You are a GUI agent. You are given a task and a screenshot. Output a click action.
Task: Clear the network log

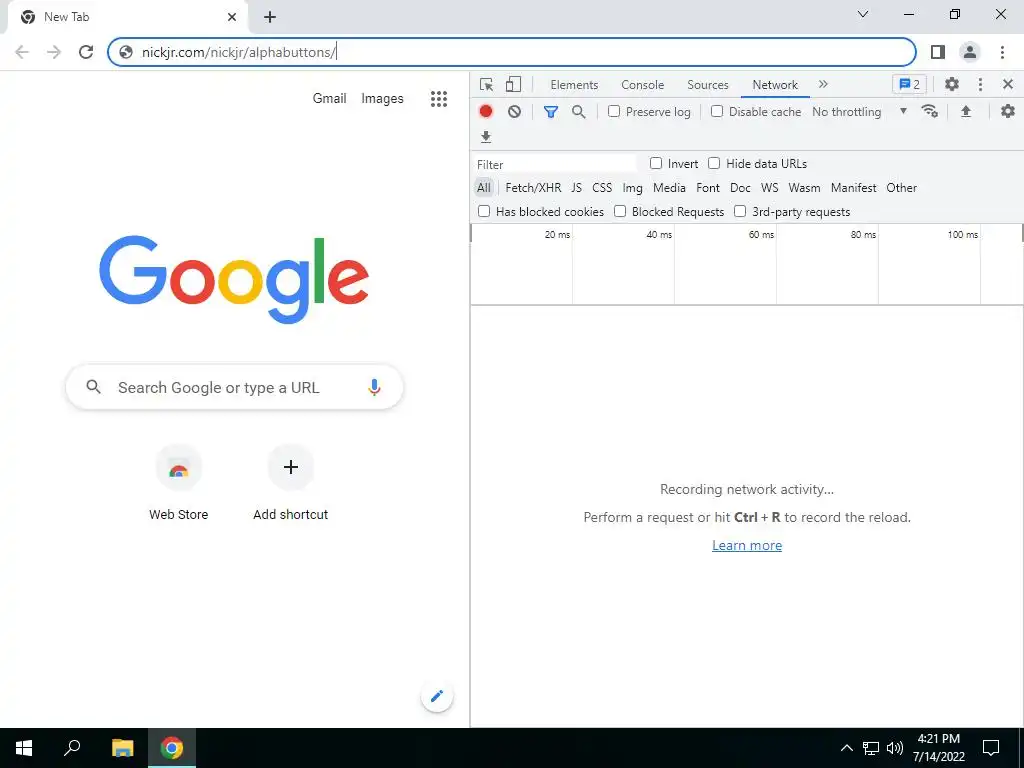click(515, 112)
